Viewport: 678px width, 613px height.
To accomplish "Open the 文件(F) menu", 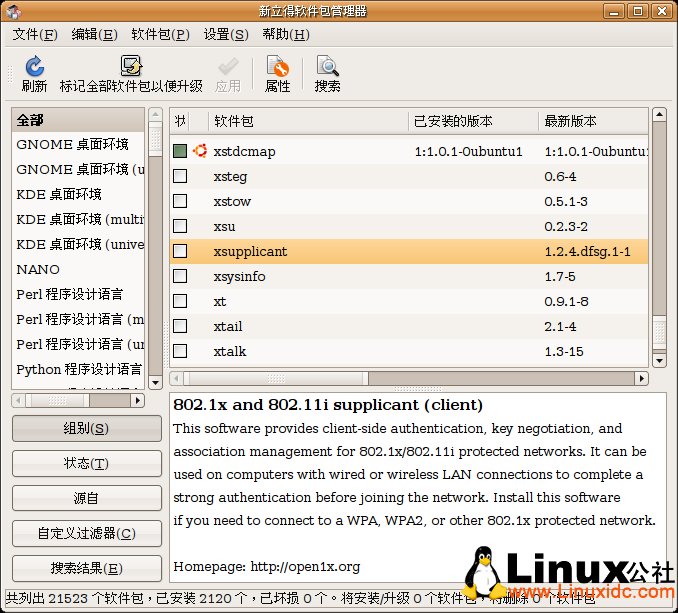I will tap(35, 34).
